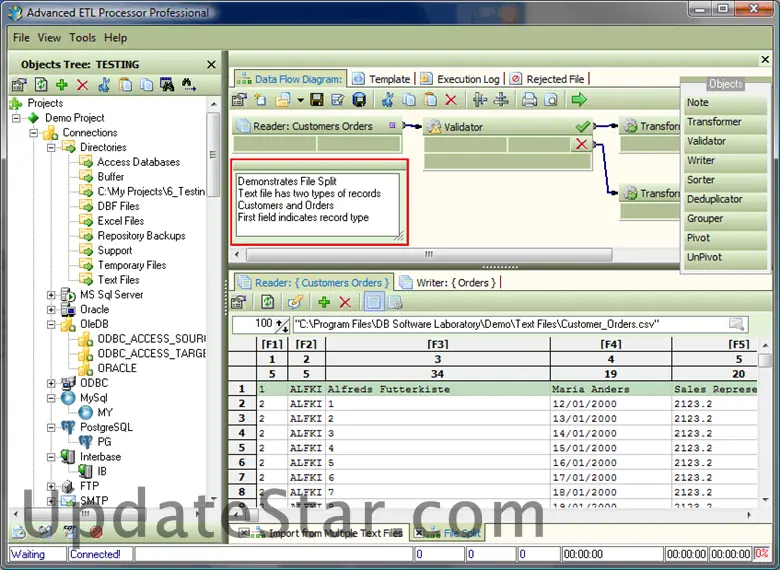Expand the MS Sql Server node
This screenshot has width=780, height=570.
point(51,295)
